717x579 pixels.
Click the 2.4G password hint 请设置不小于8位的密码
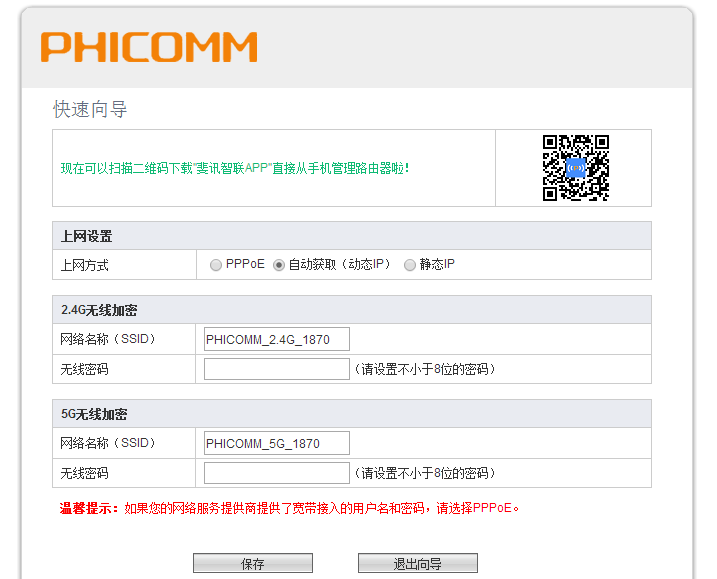click(425, 369)
